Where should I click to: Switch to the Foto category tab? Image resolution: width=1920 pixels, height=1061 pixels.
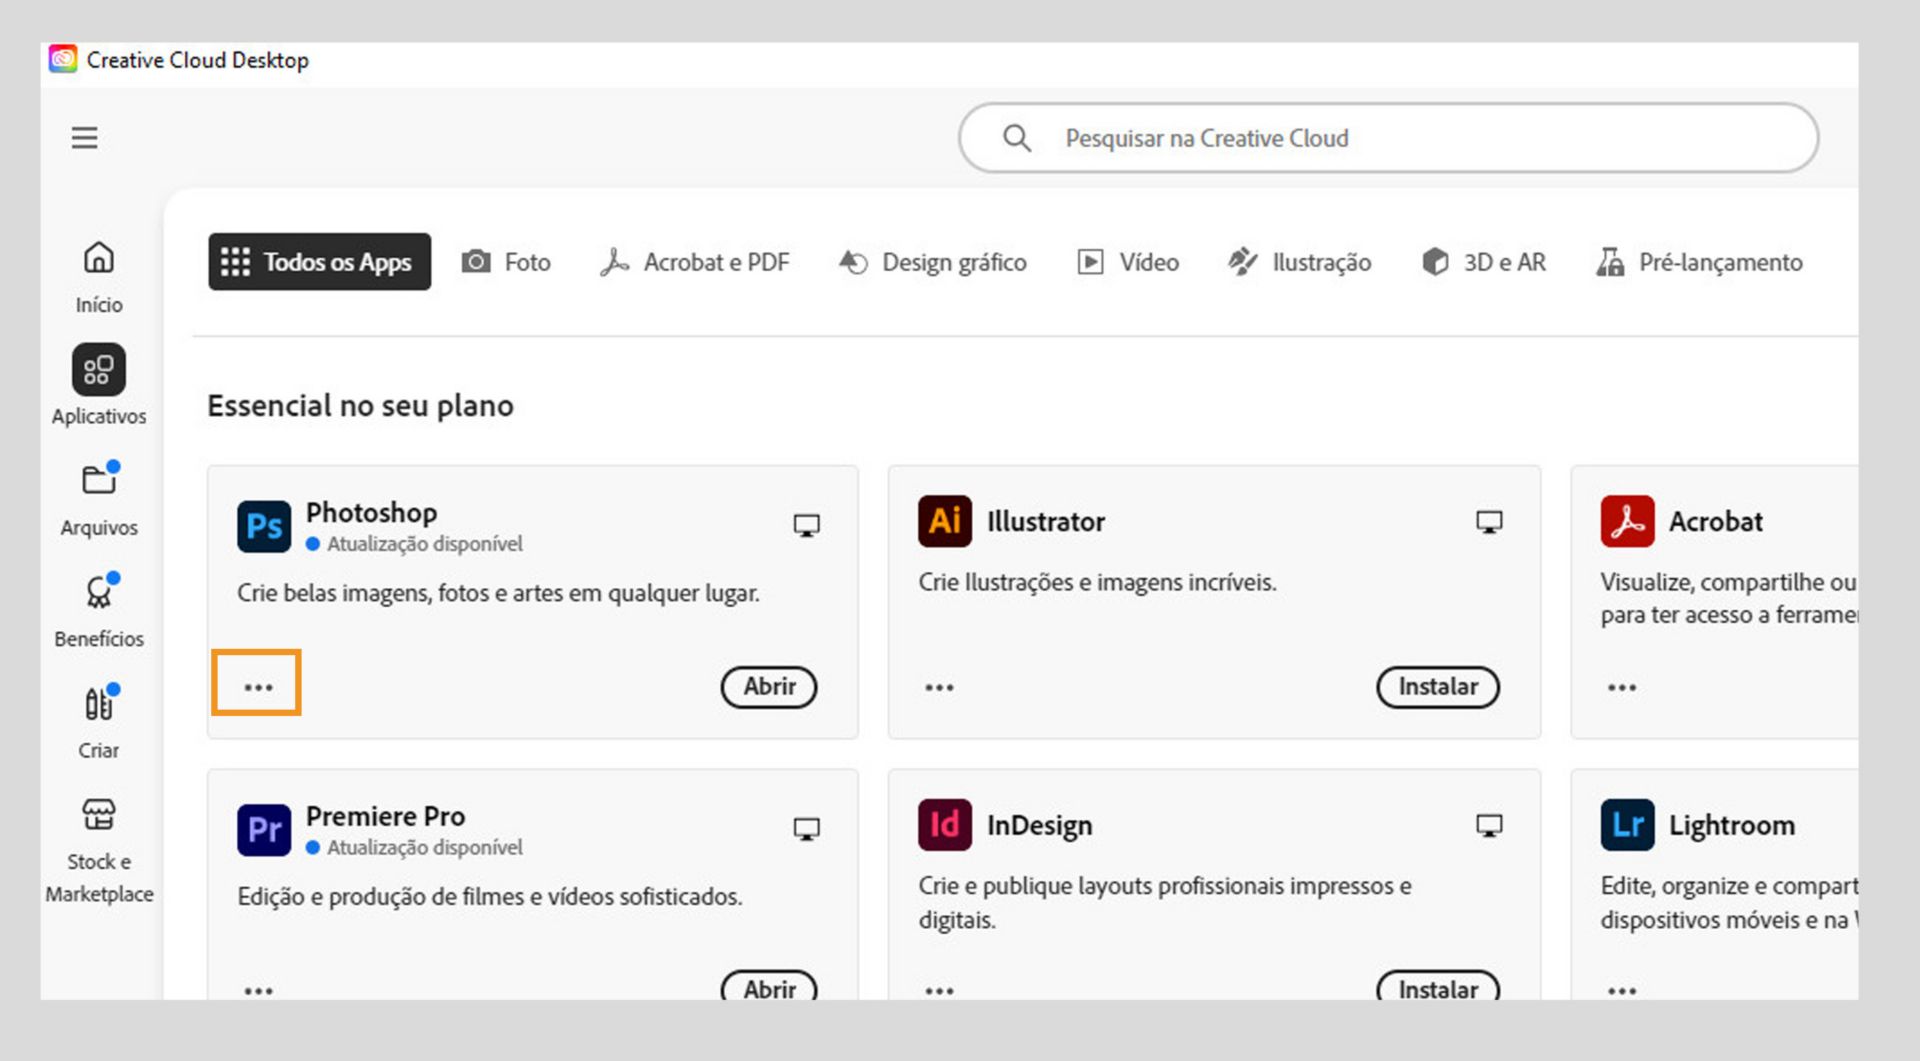pos(506,262)
